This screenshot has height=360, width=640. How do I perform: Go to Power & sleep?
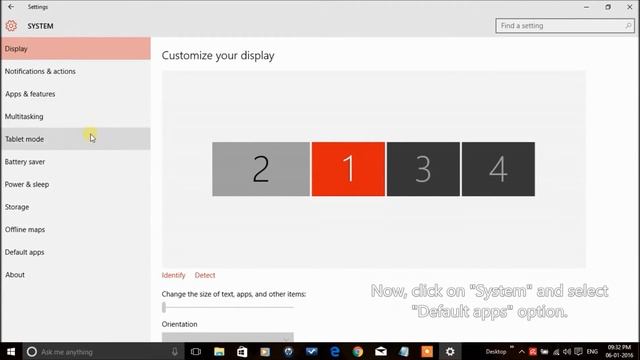coord(76,184)
